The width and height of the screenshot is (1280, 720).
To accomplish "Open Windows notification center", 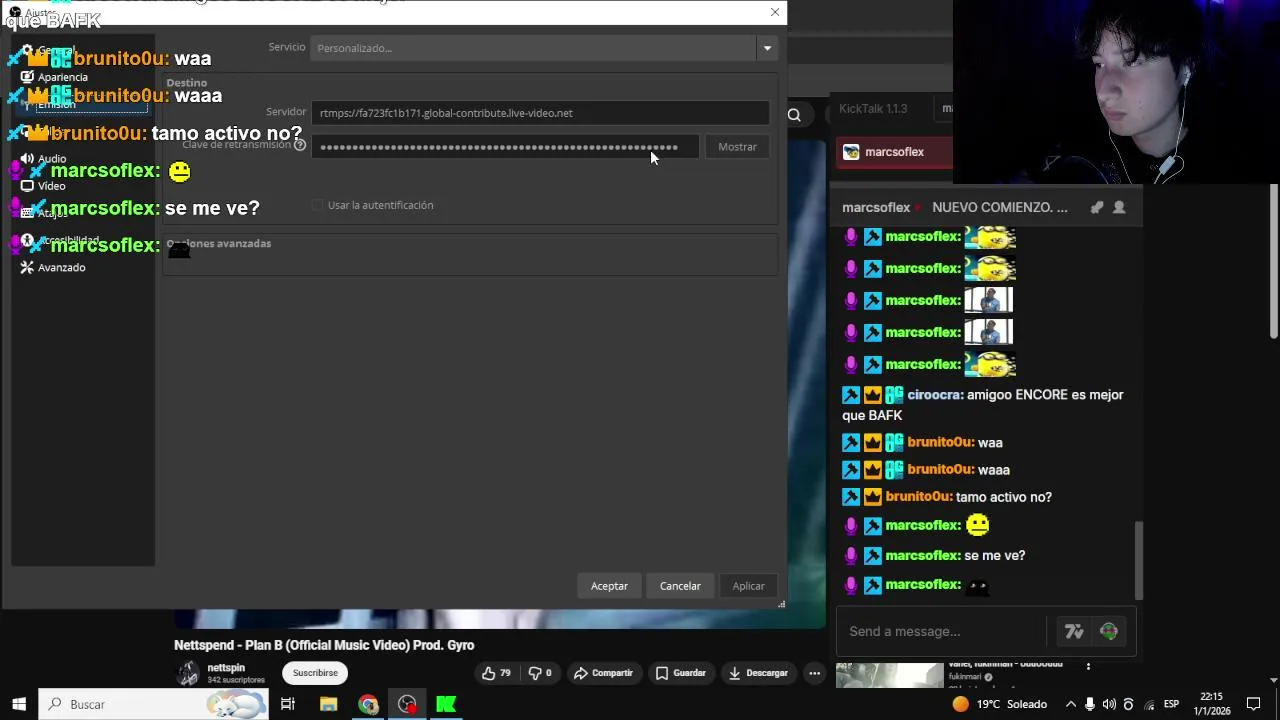I will pyautogui.click(x=1253, y=704).
